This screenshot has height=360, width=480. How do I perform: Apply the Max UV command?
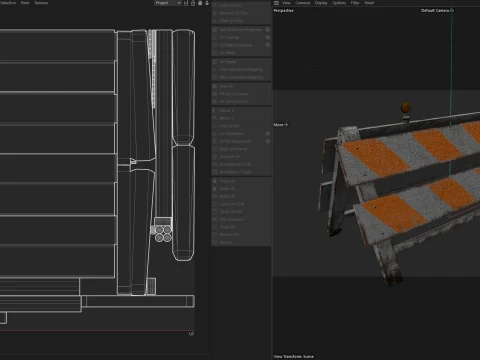(241, 86)
